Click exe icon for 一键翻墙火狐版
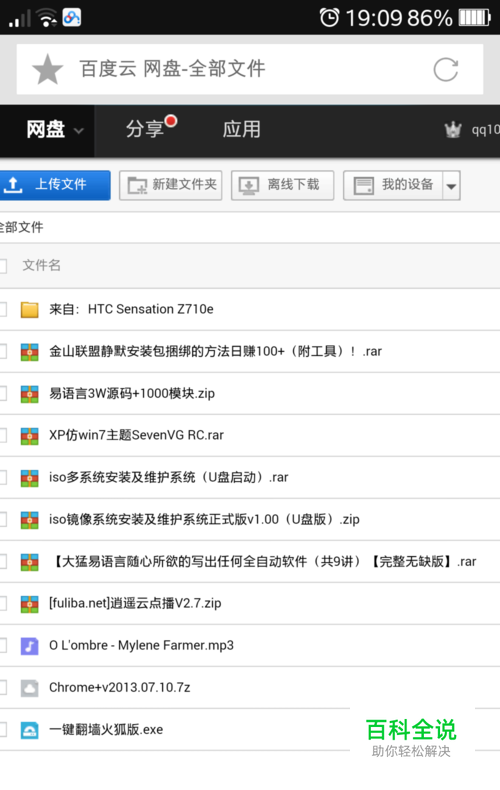 pos(30,730)
